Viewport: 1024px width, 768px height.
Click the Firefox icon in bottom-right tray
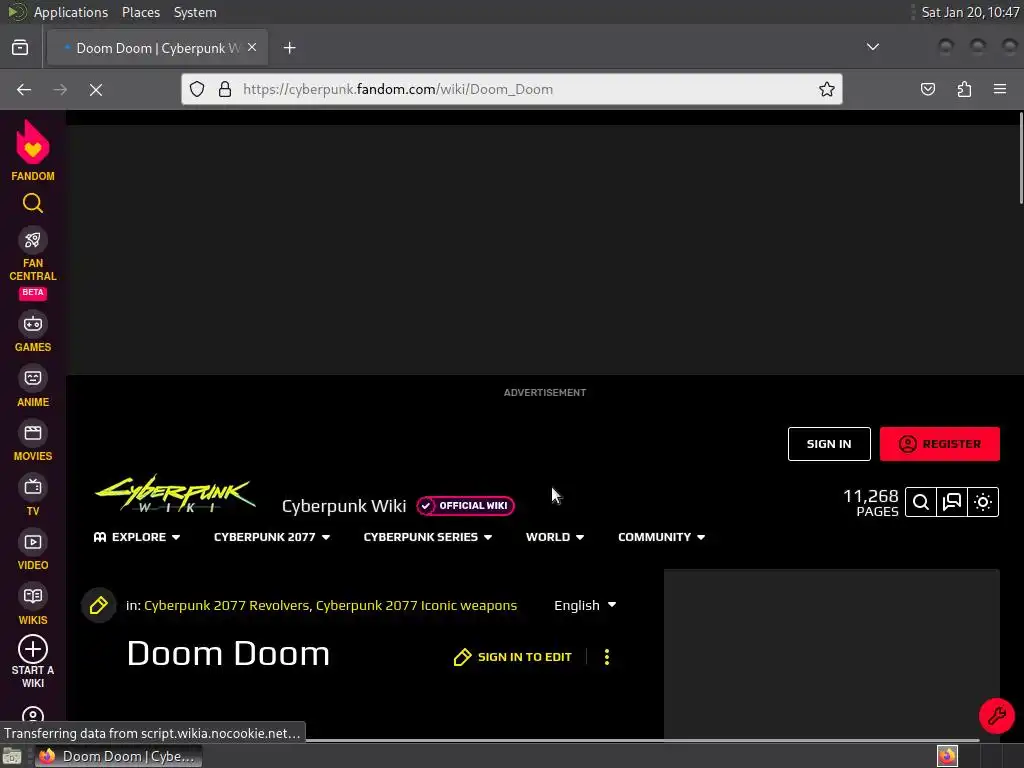pyautogui.click(x=947, y=756)
